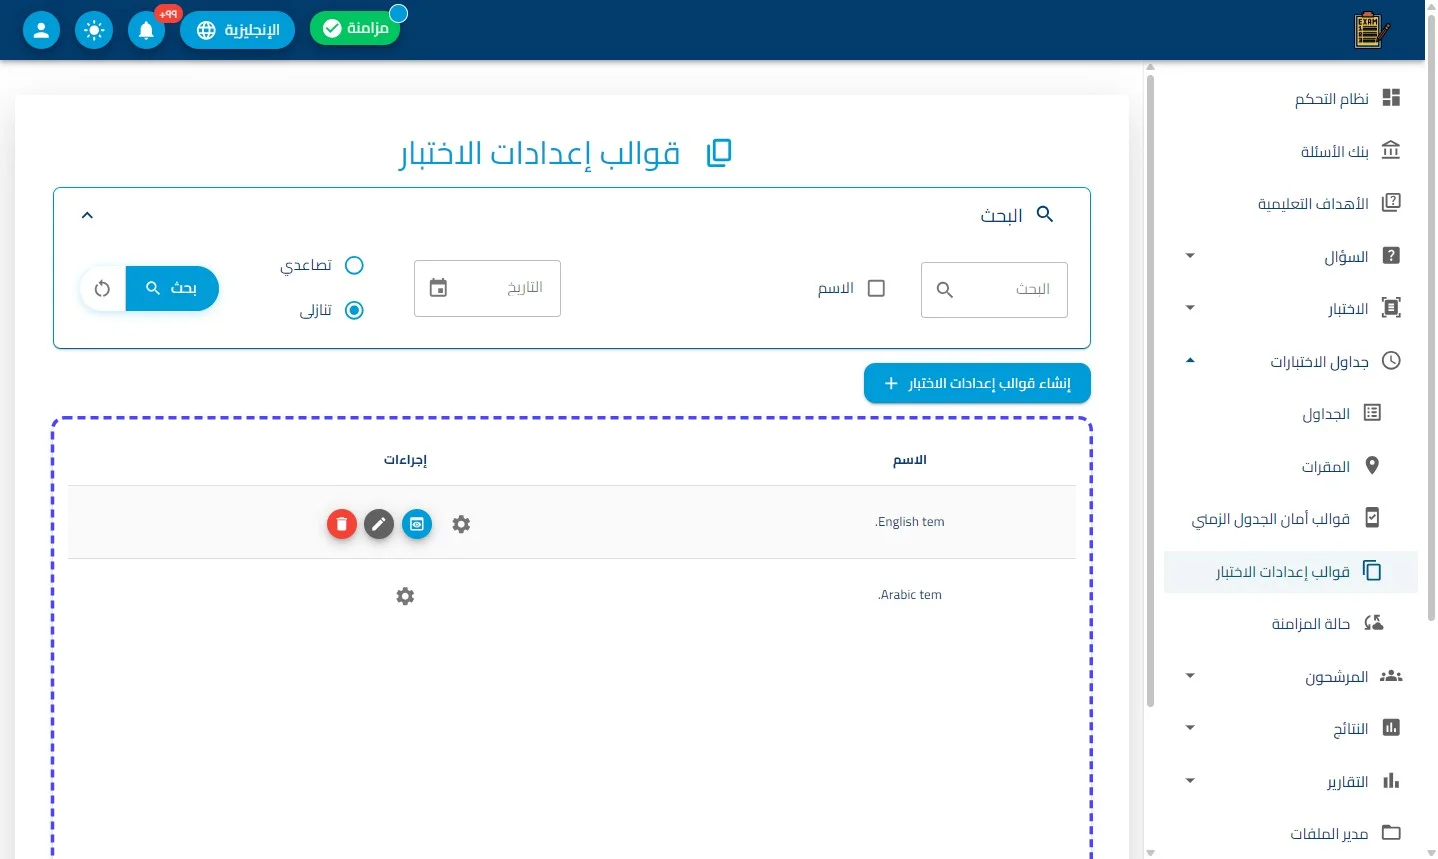
Task: Preview the English tem template
Action: point(417,524)
